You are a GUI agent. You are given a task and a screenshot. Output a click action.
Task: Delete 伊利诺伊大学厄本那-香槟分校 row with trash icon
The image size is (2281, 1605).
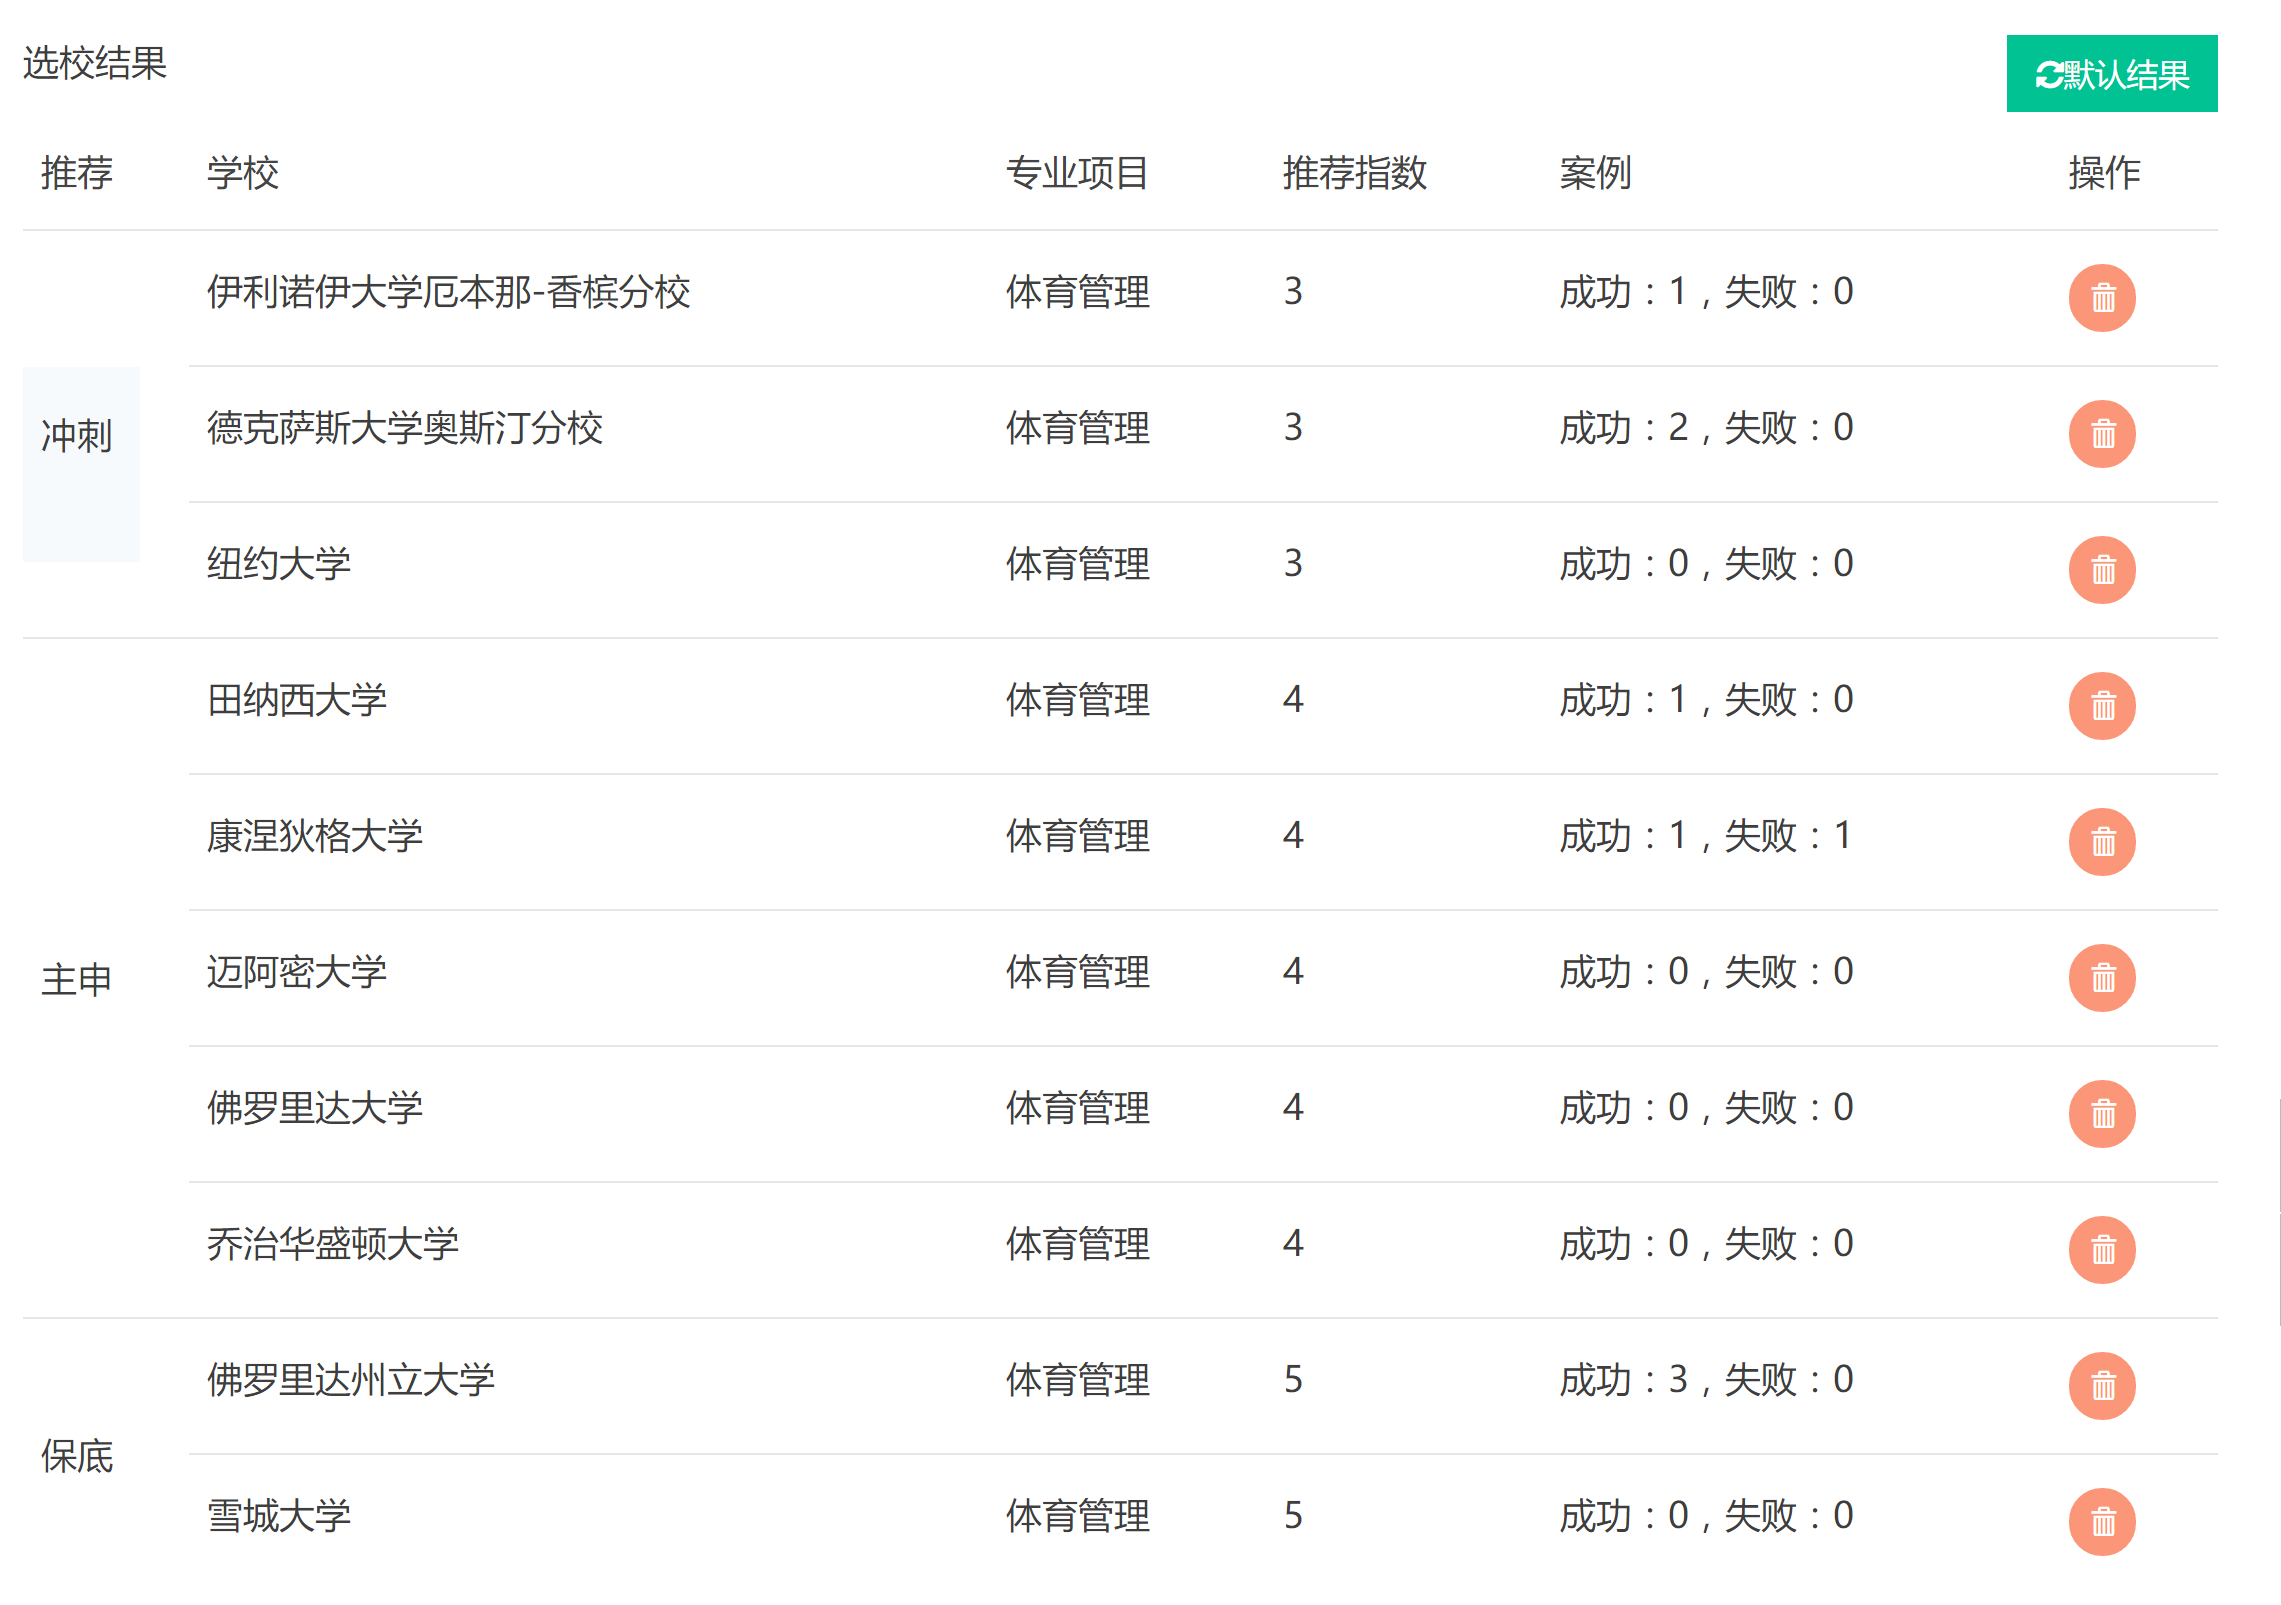click(2102, 298)
